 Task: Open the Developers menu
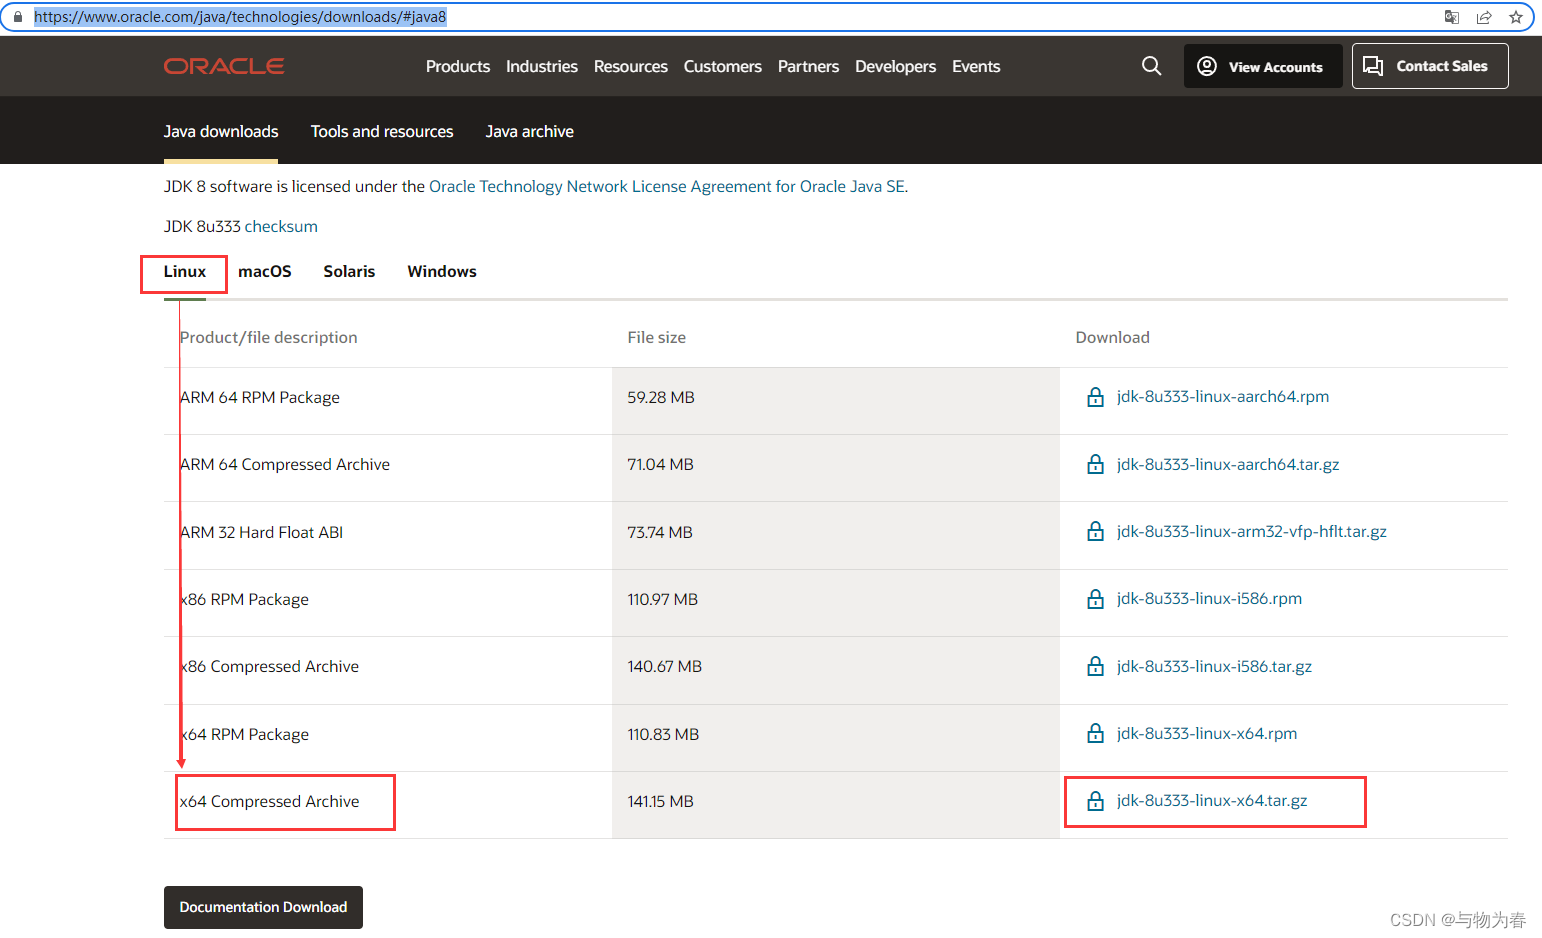pyautogui.click(x=896, y=66)
